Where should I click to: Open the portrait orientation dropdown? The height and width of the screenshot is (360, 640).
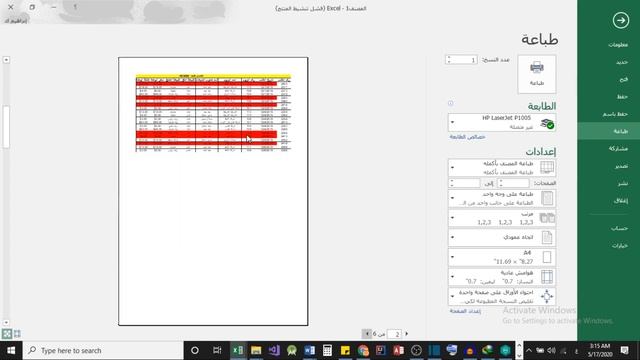click(x=502, y=237)
